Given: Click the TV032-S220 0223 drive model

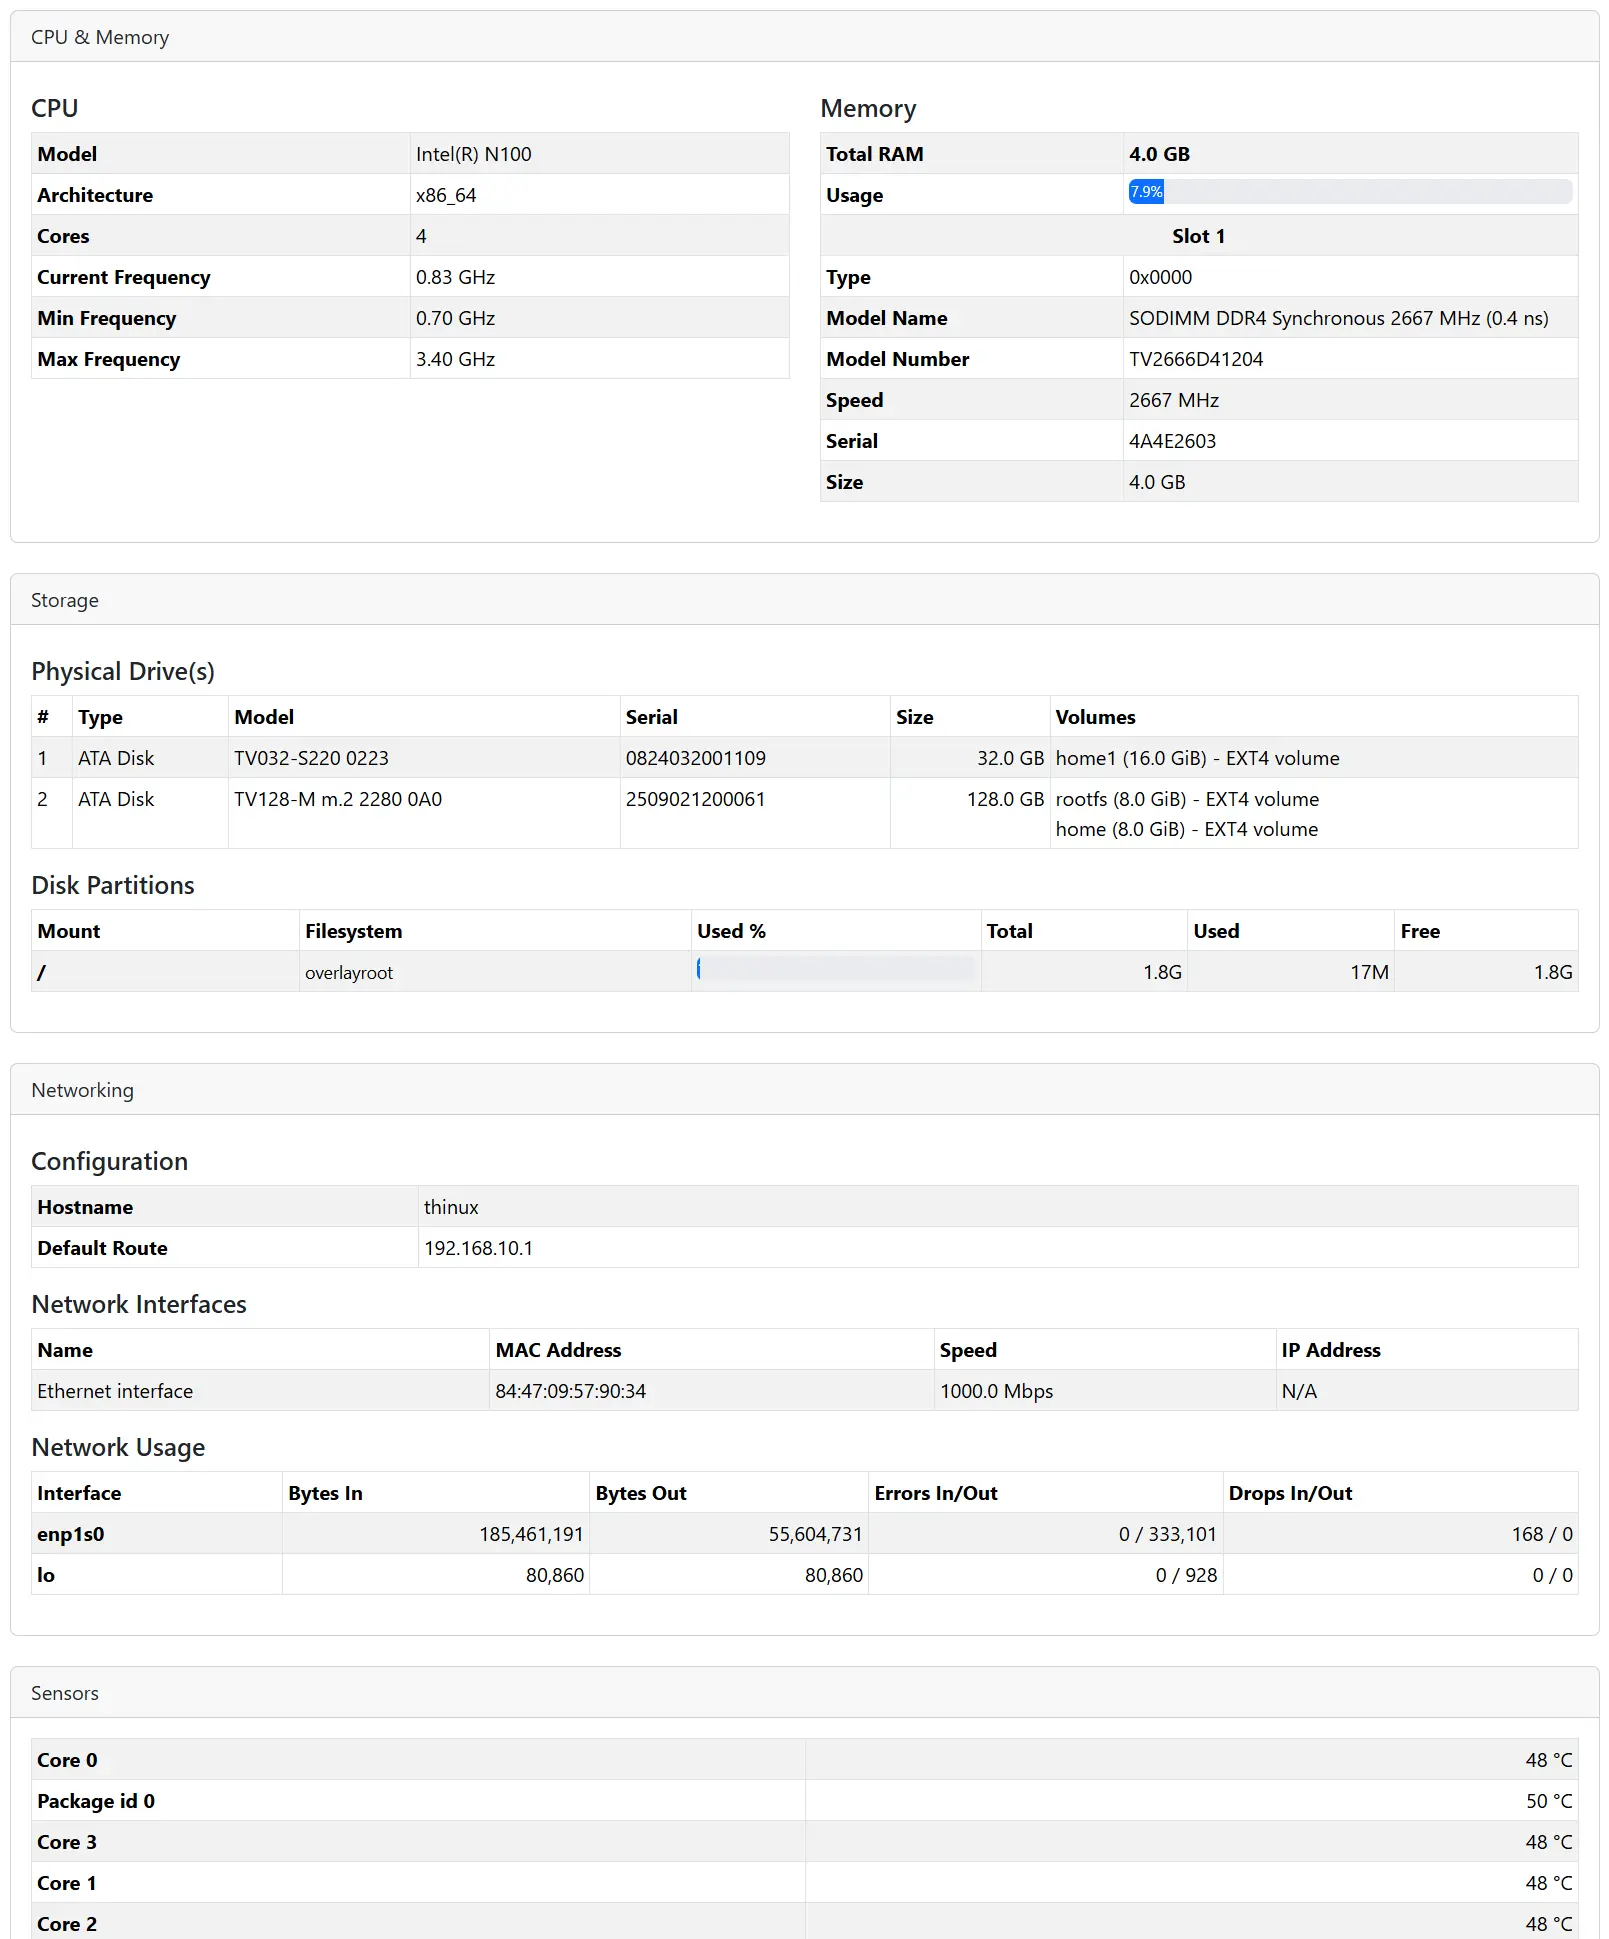Looking at the screenshot, I should click(311, 758).
